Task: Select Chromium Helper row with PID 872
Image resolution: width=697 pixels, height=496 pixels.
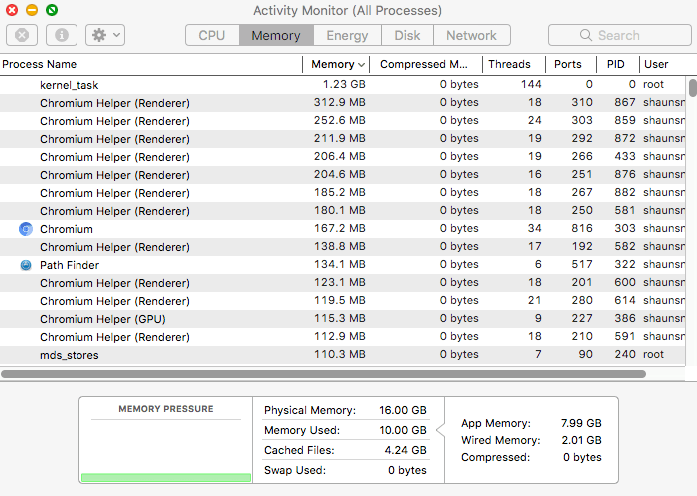Action: pyautogui.click(x=342, y=139)
